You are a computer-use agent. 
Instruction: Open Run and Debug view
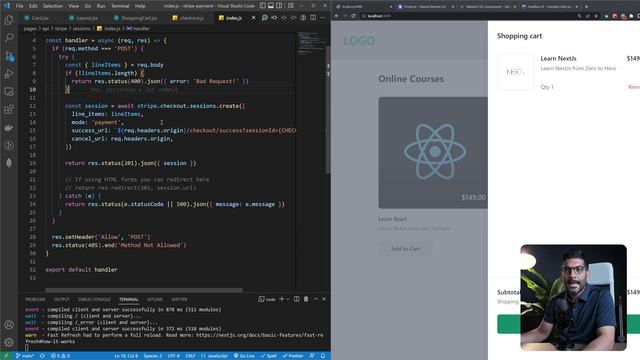click(x=9, y=73)
